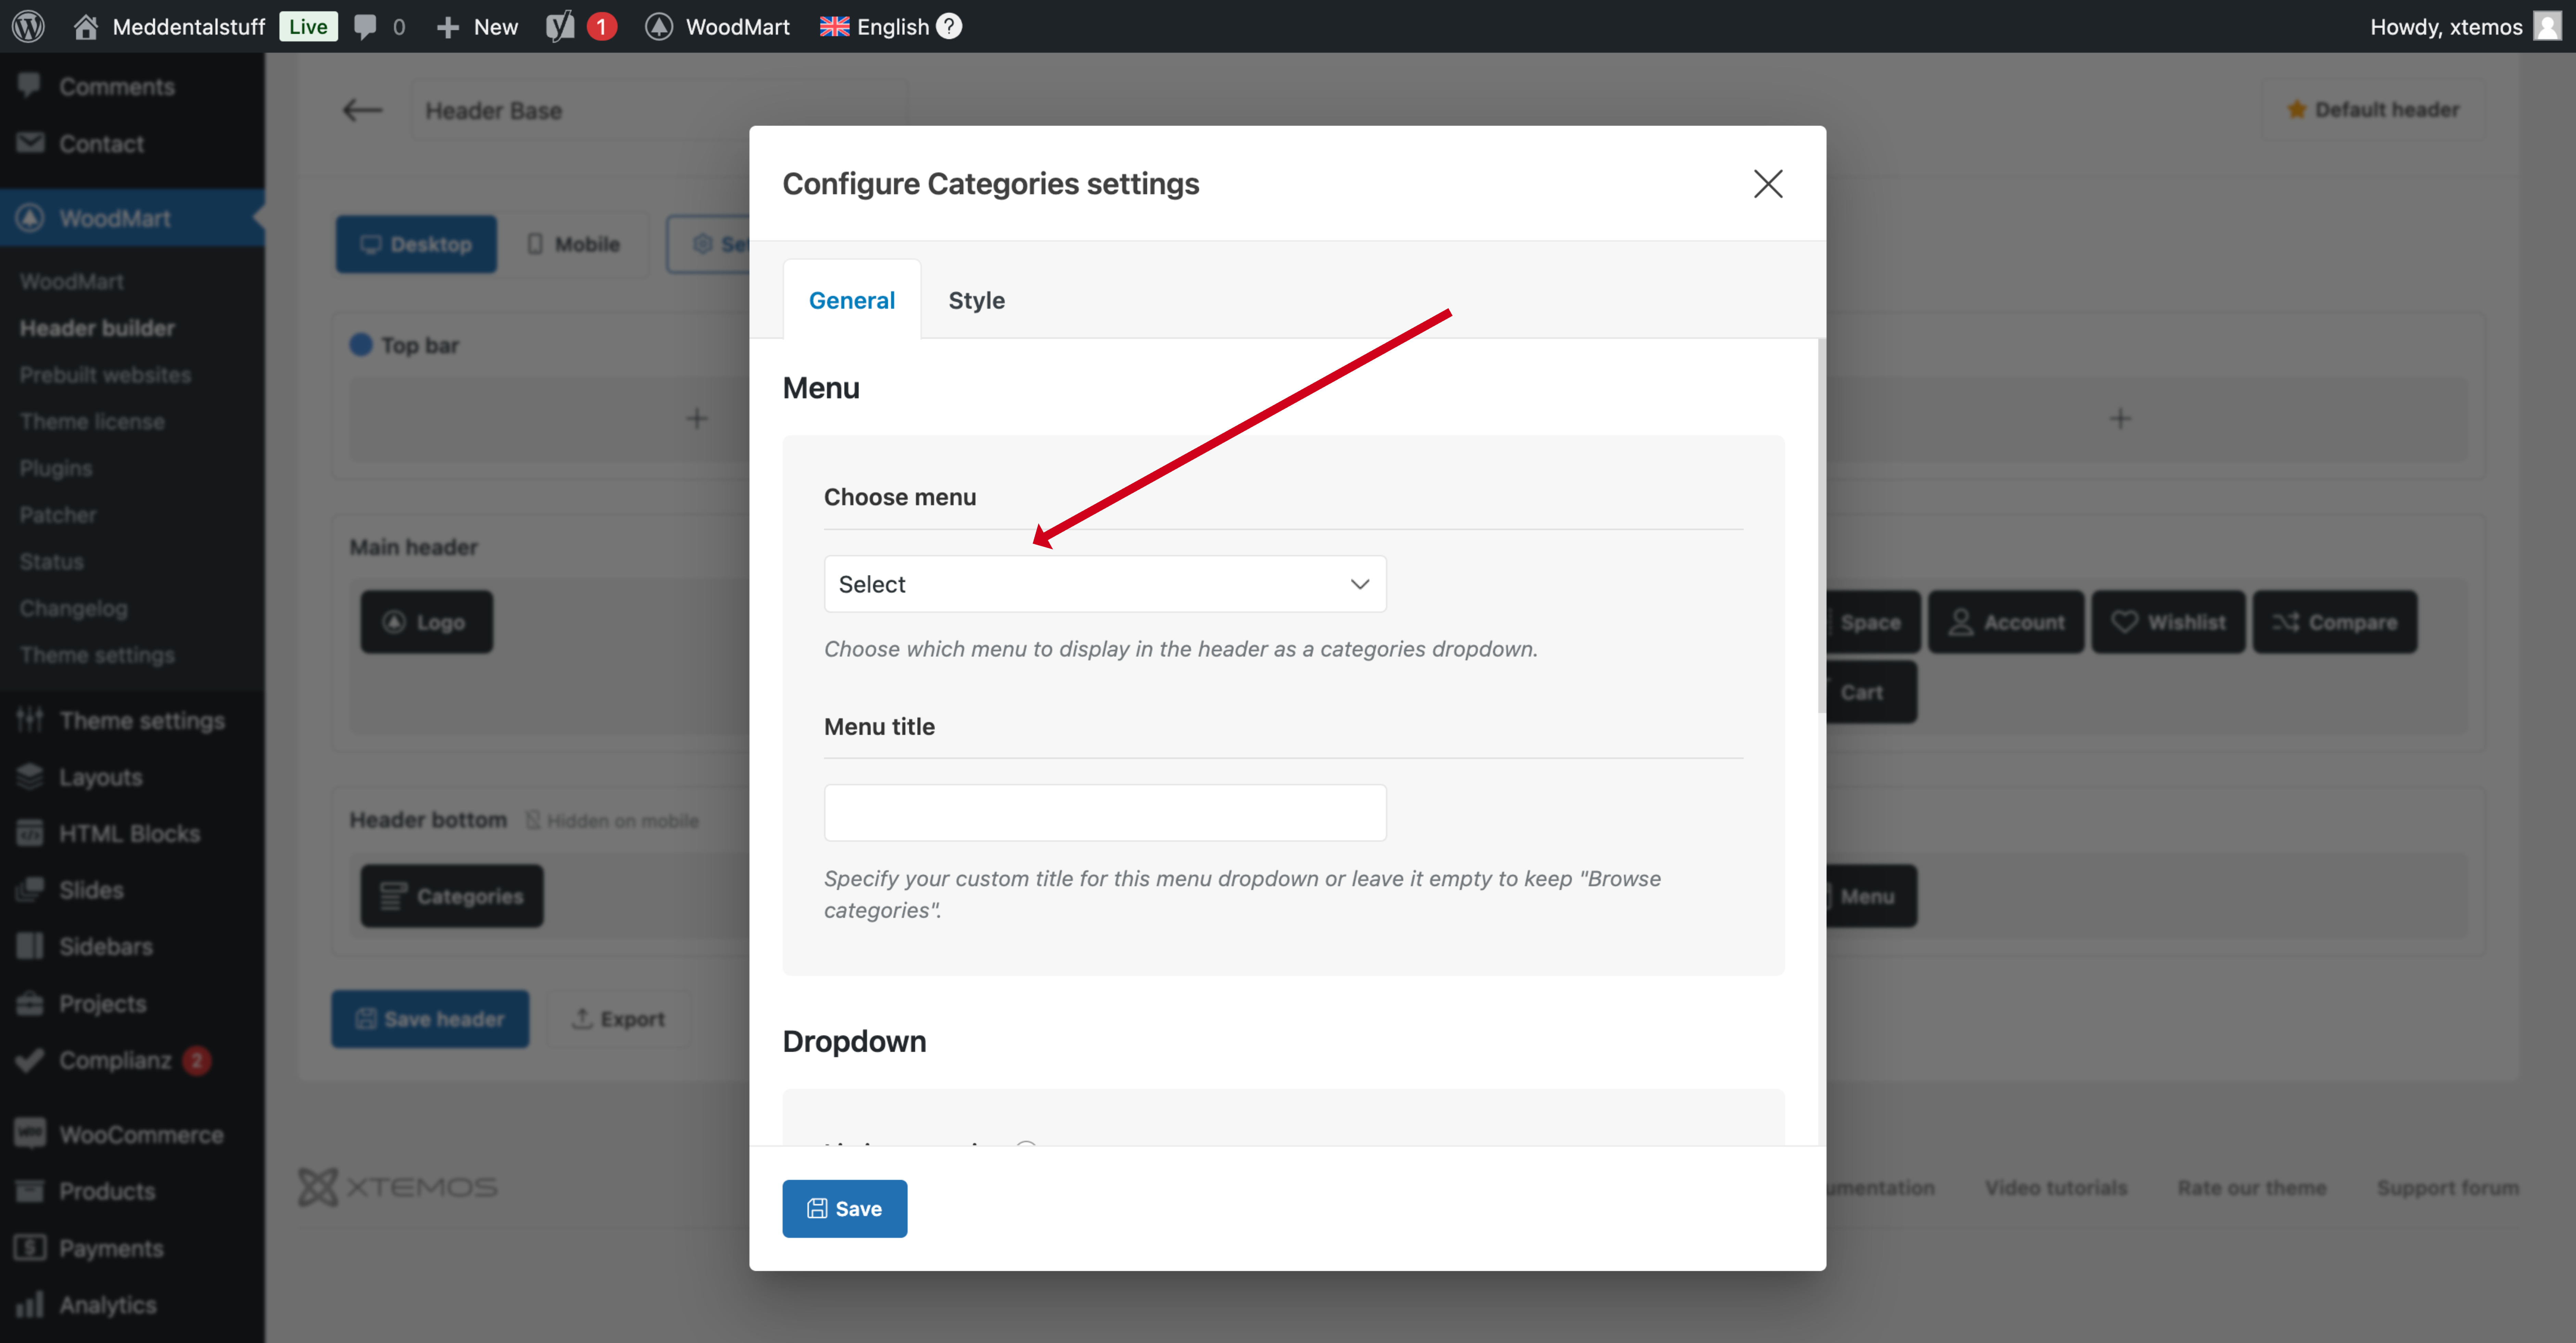This screenshot has height=1343, width=2576.
Task: Click the Save button in dialog
Action: 845,1209
